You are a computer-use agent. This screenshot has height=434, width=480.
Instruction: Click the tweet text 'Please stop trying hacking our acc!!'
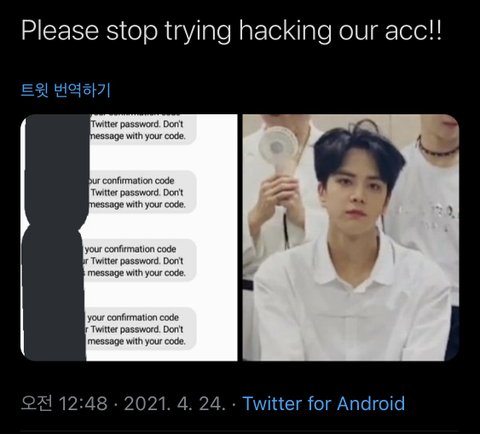point(231,31)
